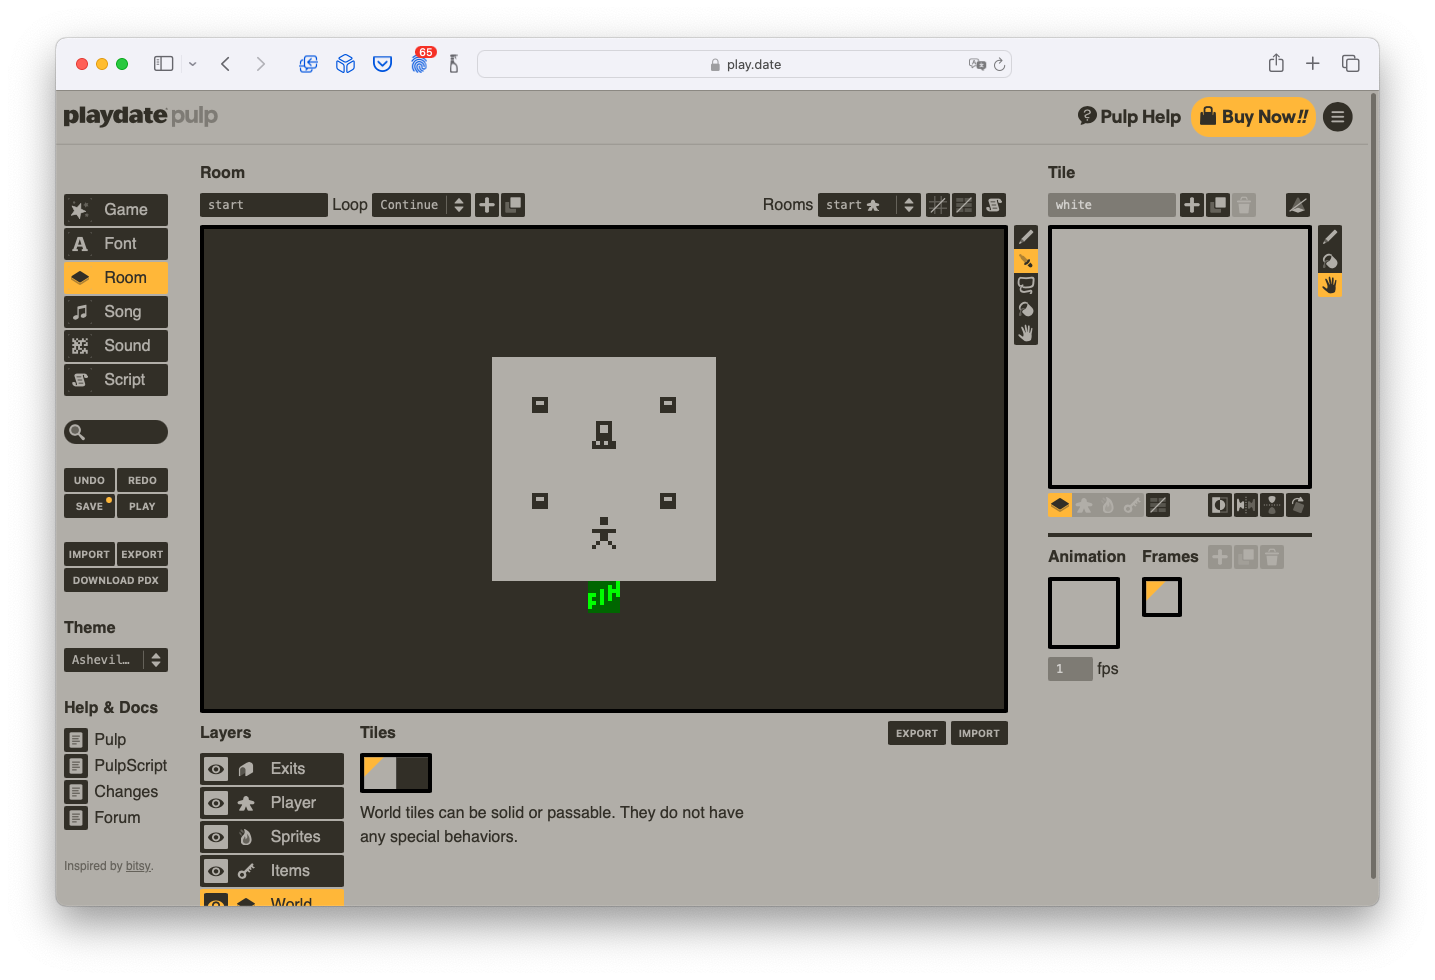
Task: Toggle visibility of the Exits layer
Action: pyautogui.click(x=216, y=769)
